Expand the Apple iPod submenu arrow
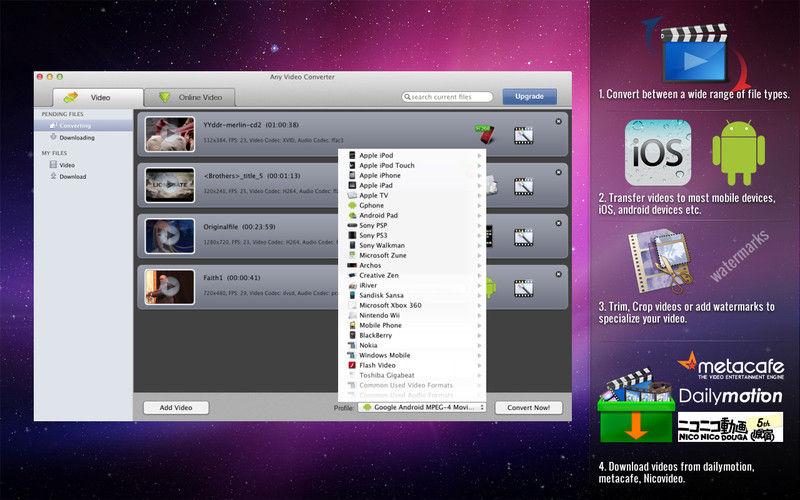This screenshot has width=800, height=500. pyautogui.click(x=479, y=155)
